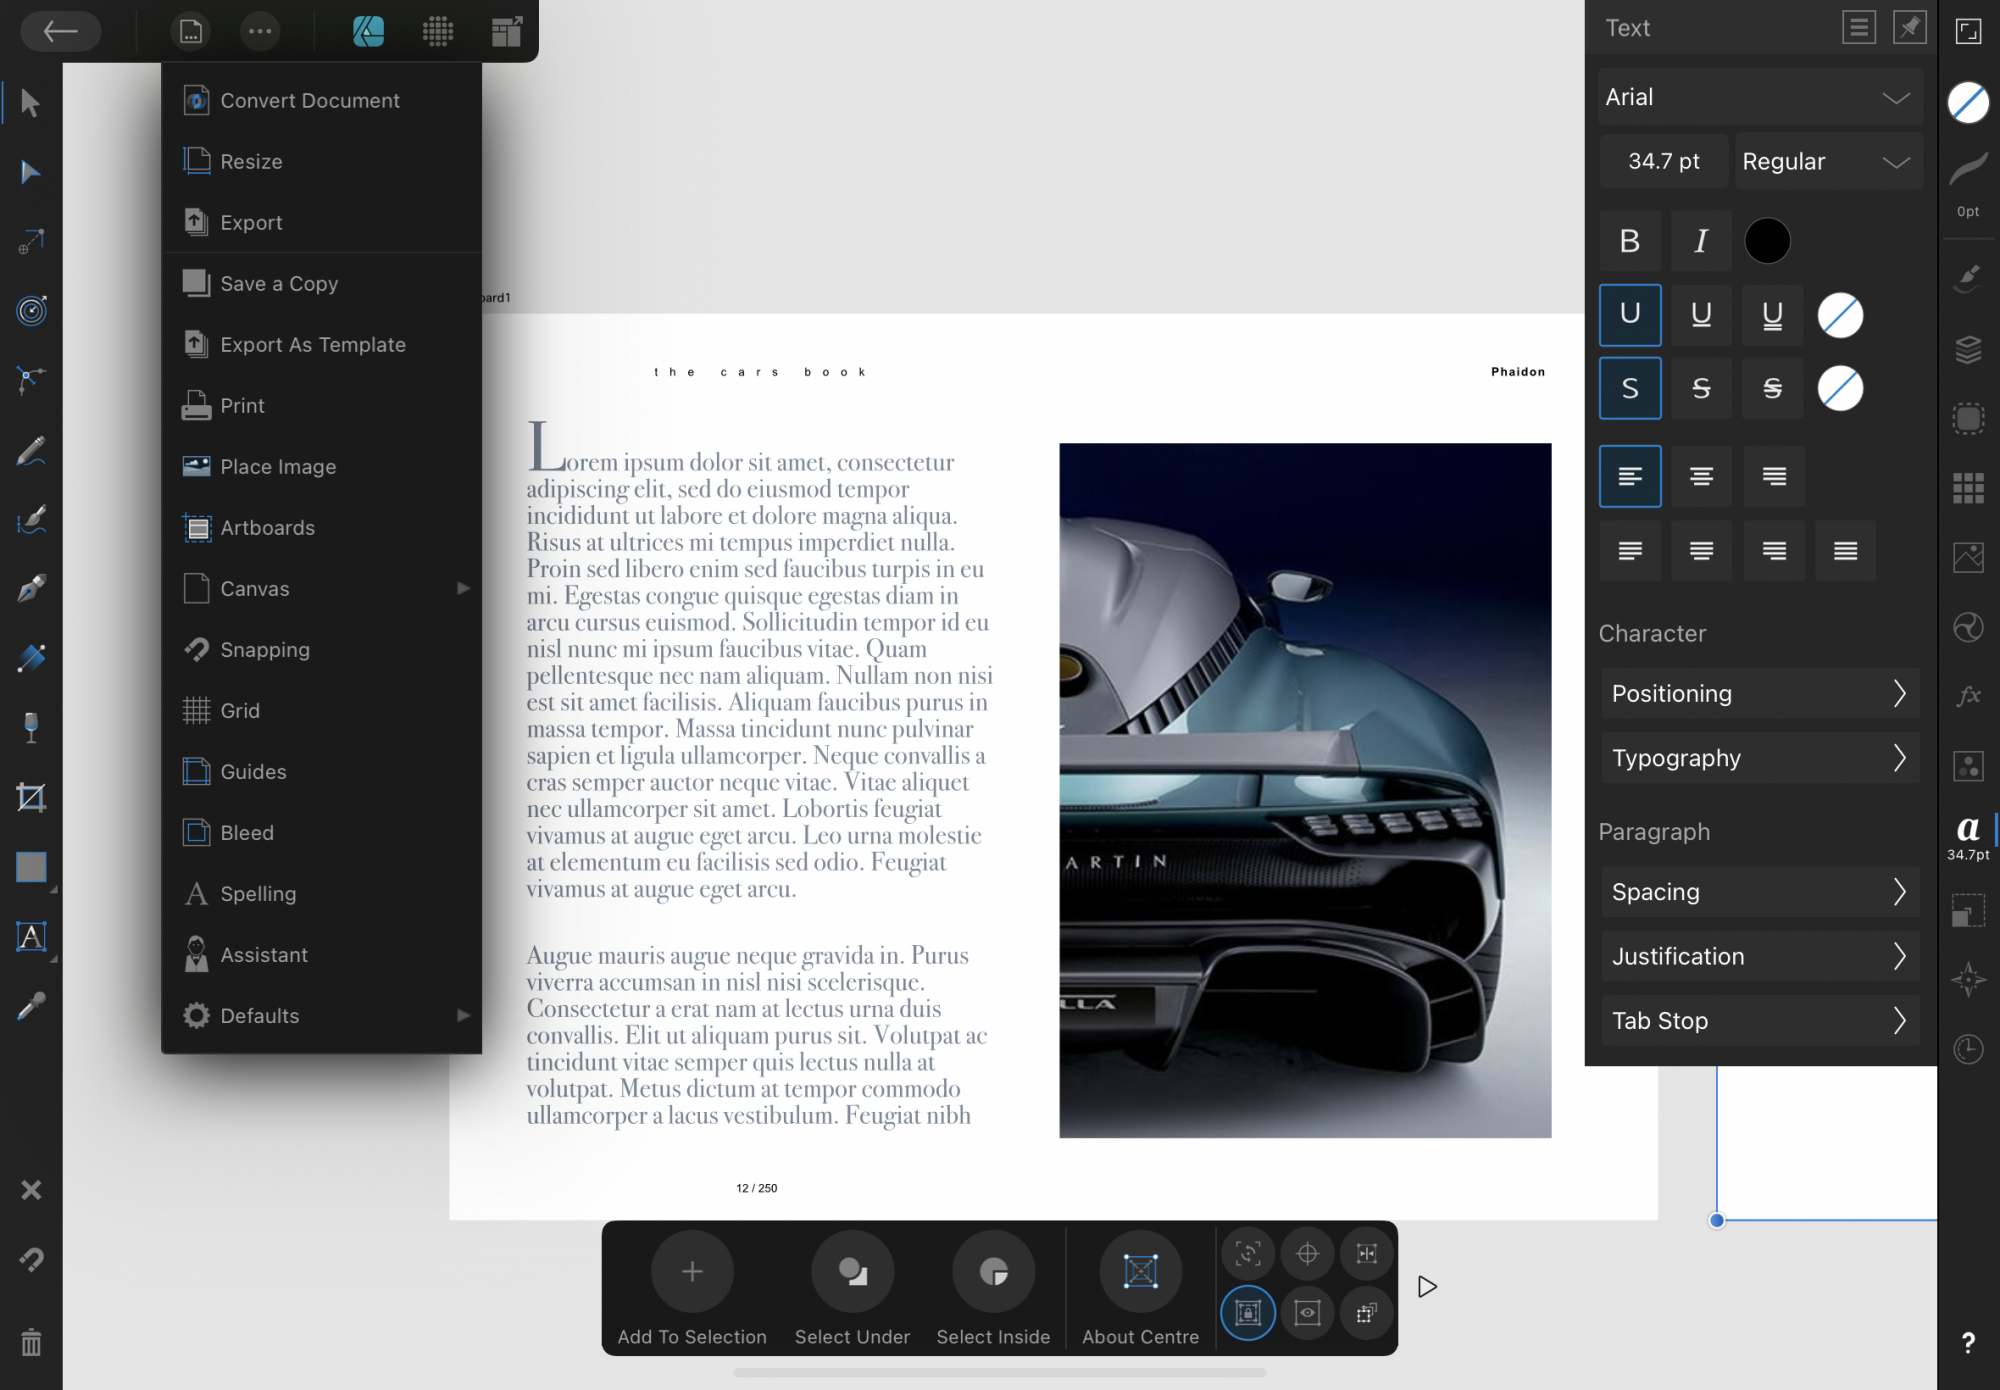Image resolution: width=2000 pixels, height=1390 pixels.
Task: Select the Crop tool
Action: tap(31, 798)
